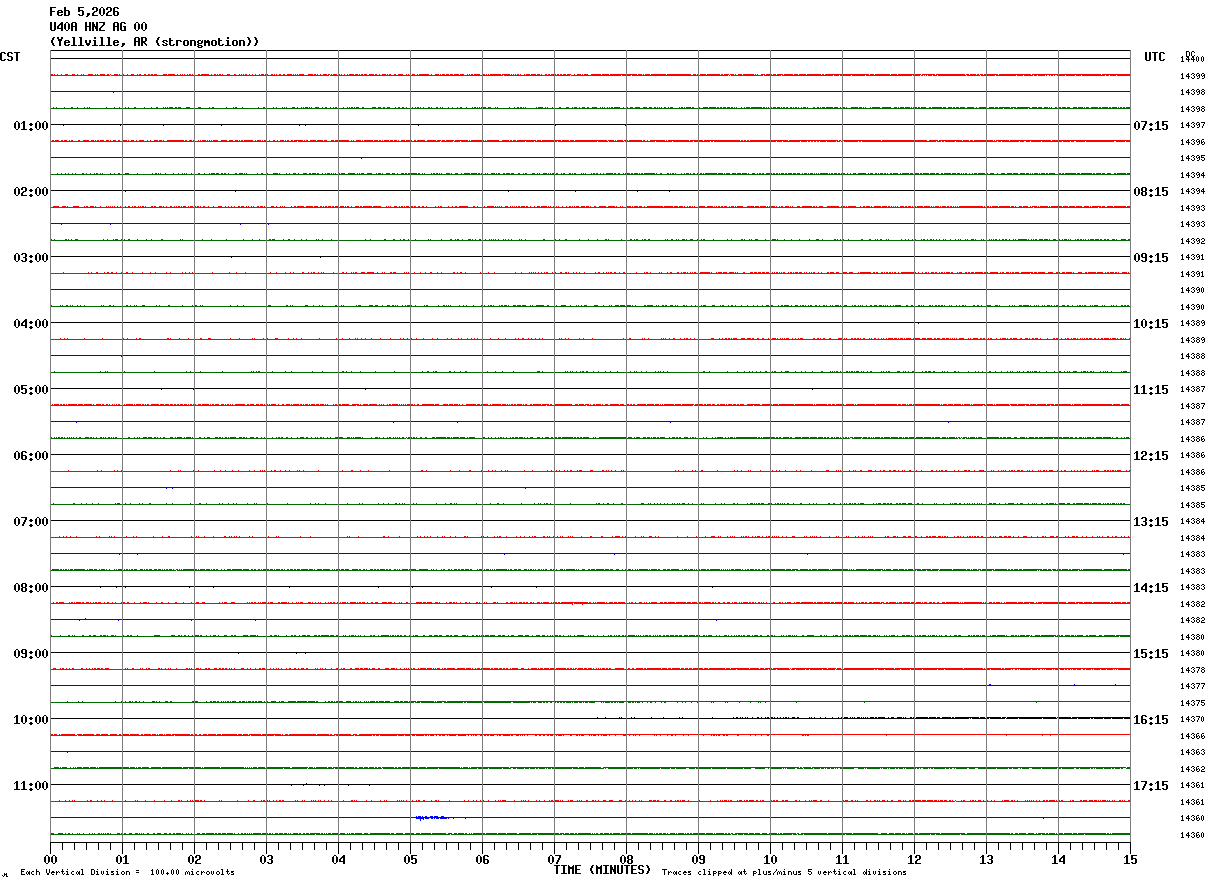The image size is (1210, 886).
Task: Click the DC value 14363
Action: (x=1192, y=752)
